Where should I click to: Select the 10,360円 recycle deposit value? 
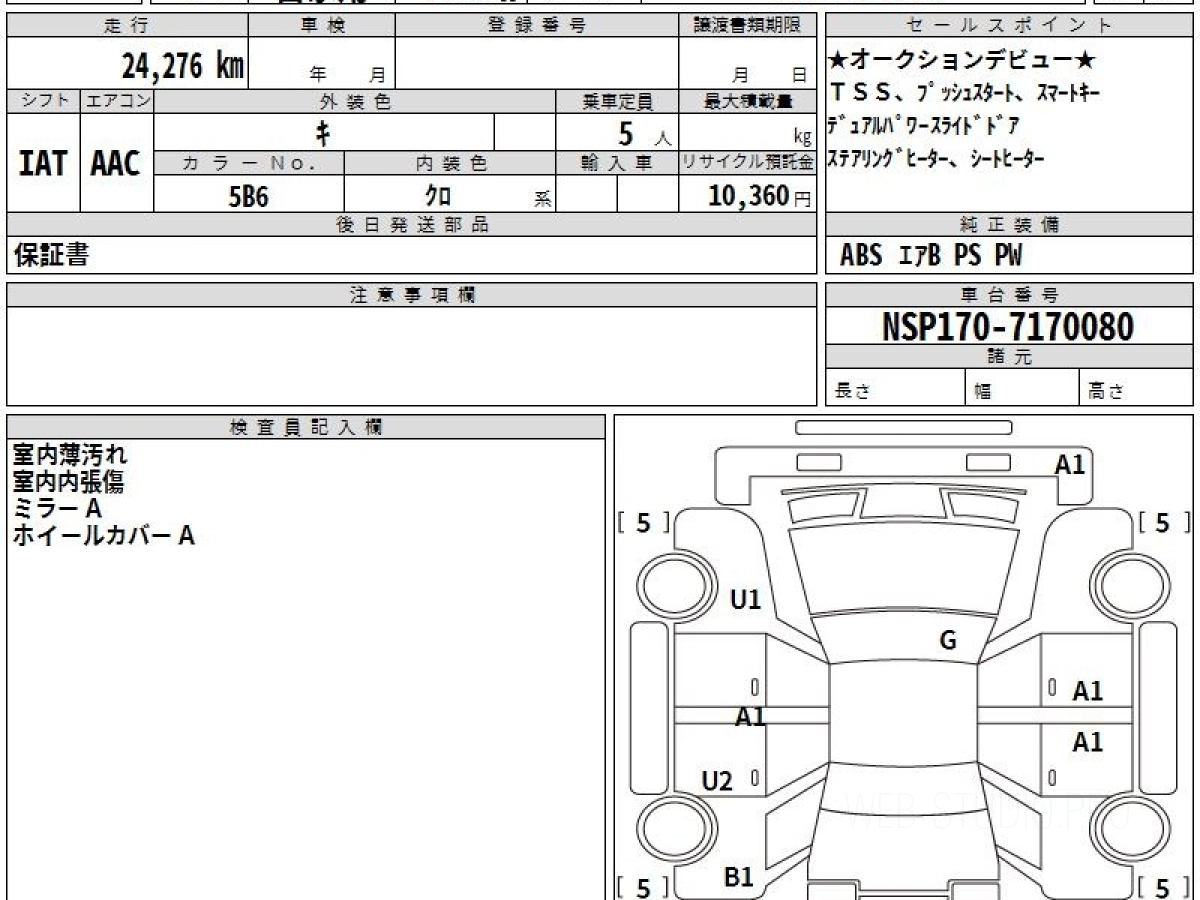coord(760,196)
